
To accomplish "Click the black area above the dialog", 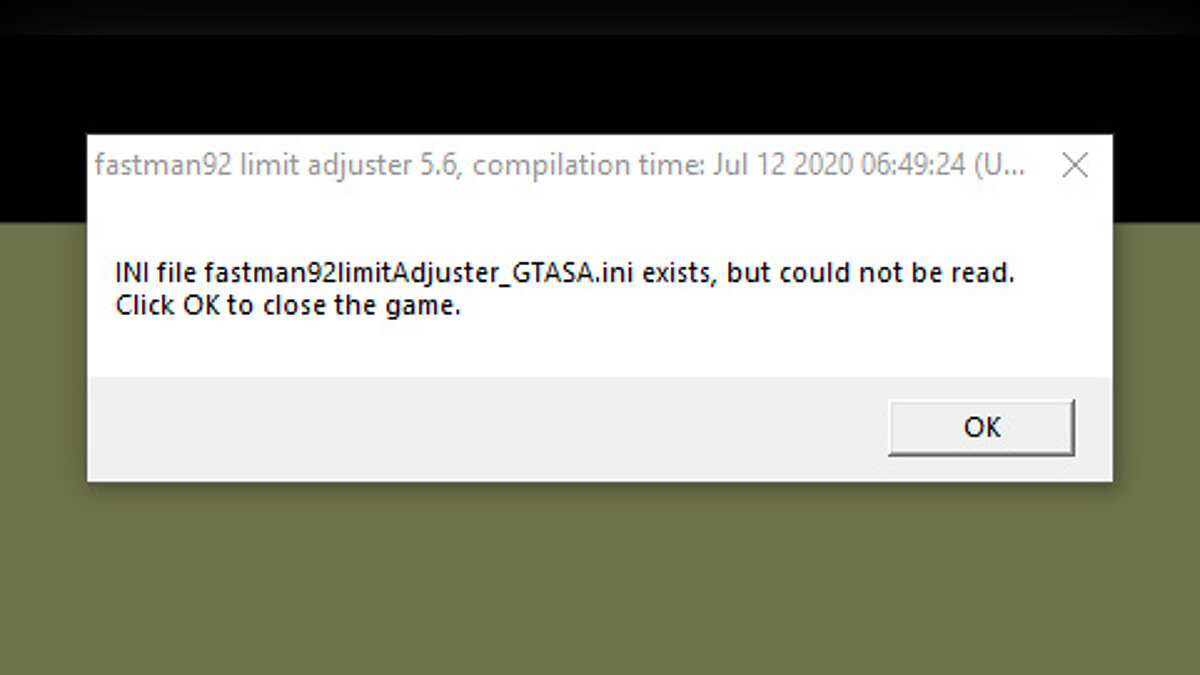I will point(600,85).
